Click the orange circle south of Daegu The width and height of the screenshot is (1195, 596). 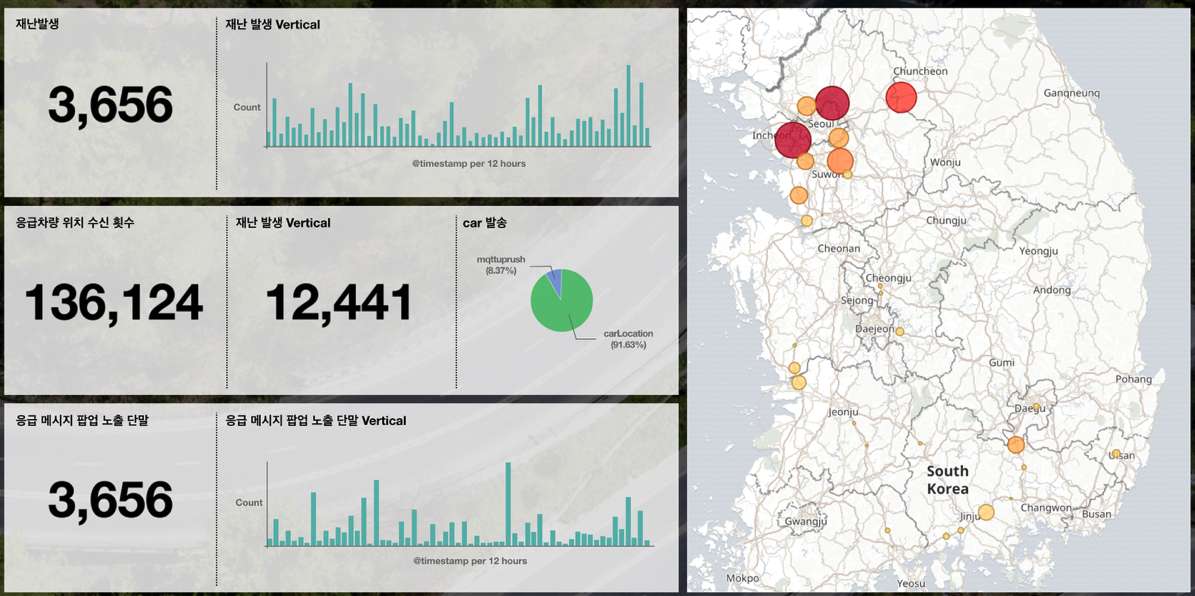pos(1016,445)
